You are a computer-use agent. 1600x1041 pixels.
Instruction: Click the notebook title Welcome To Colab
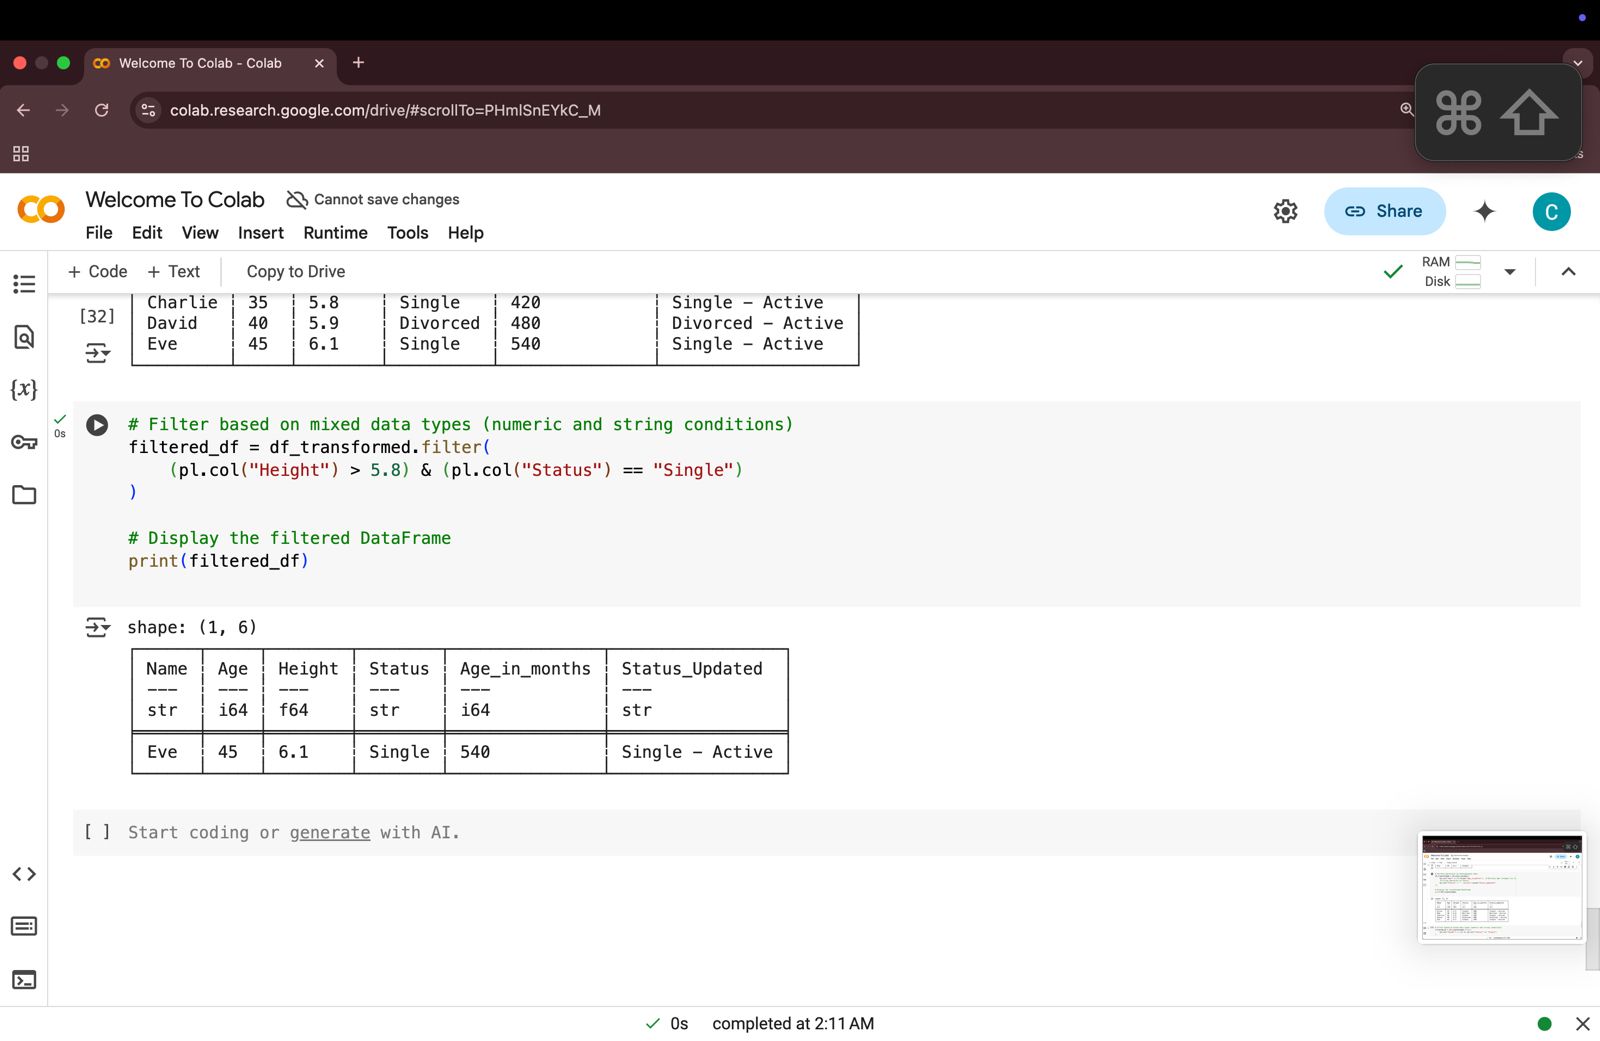(175, 200)
